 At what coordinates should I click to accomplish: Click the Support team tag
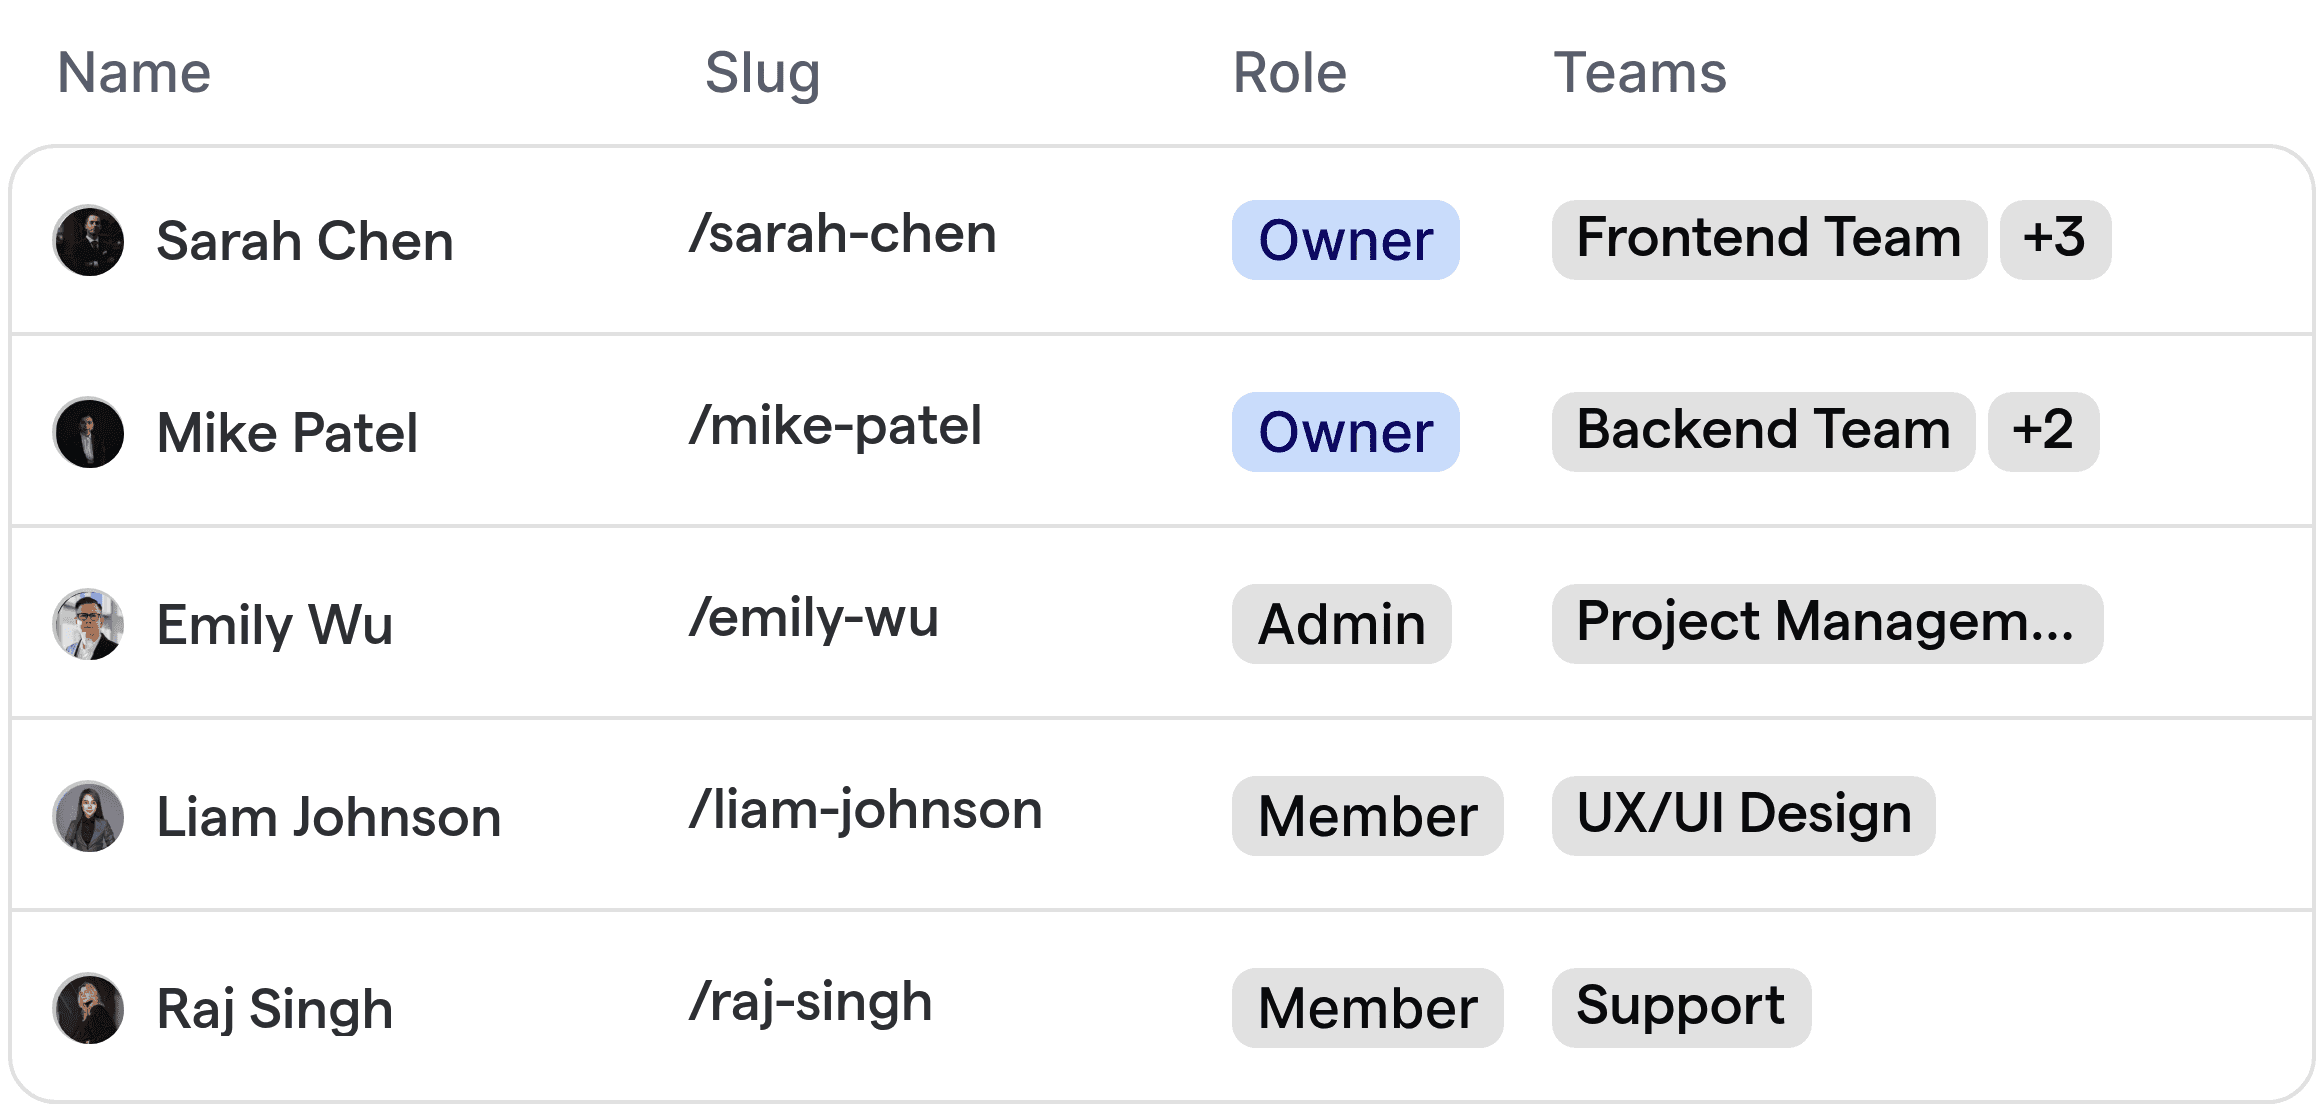(x=1681, y=1008)
